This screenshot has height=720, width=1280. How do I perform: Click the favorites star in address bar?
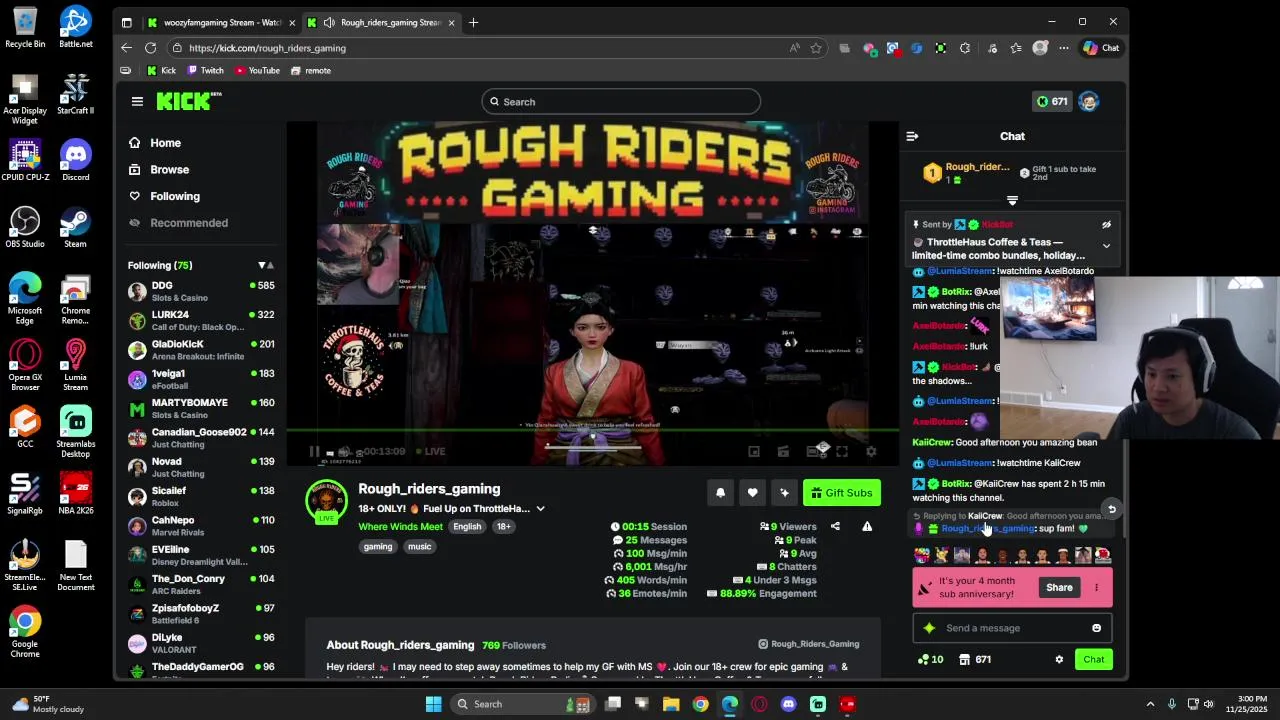[x=816, y=48]
